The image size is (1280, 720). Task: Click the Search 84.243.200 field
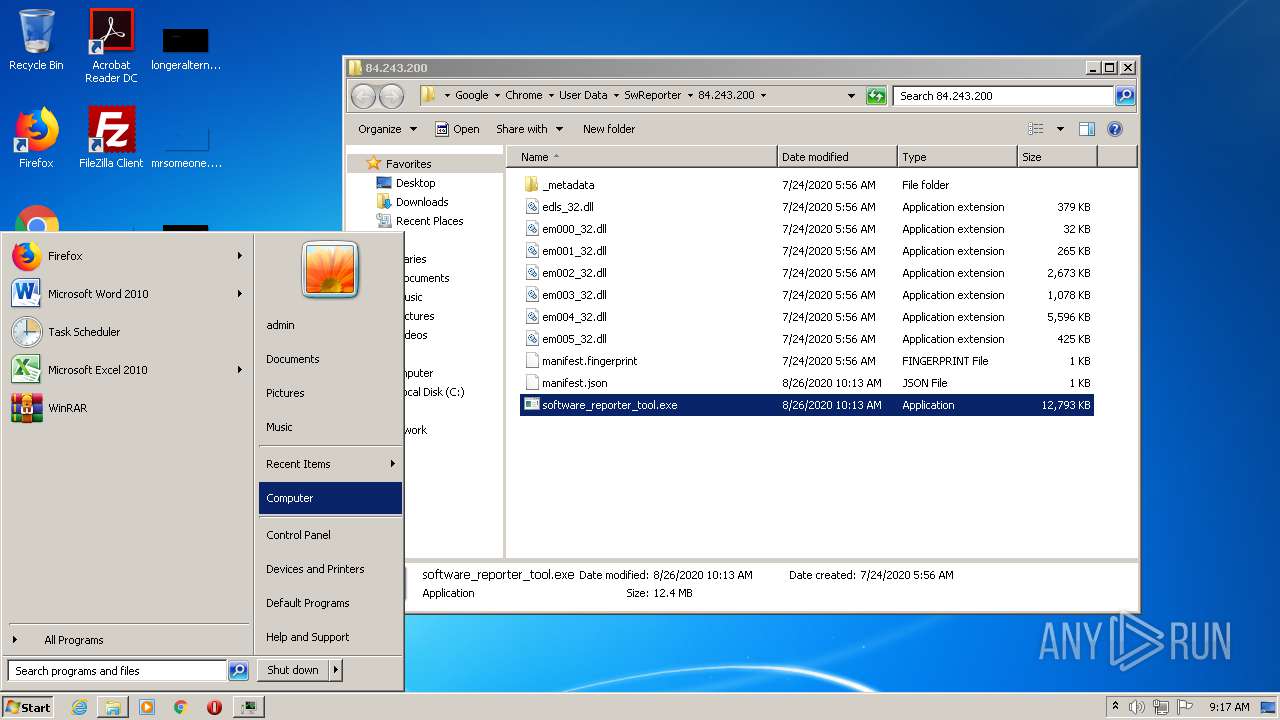click(x=1003, y=96)
